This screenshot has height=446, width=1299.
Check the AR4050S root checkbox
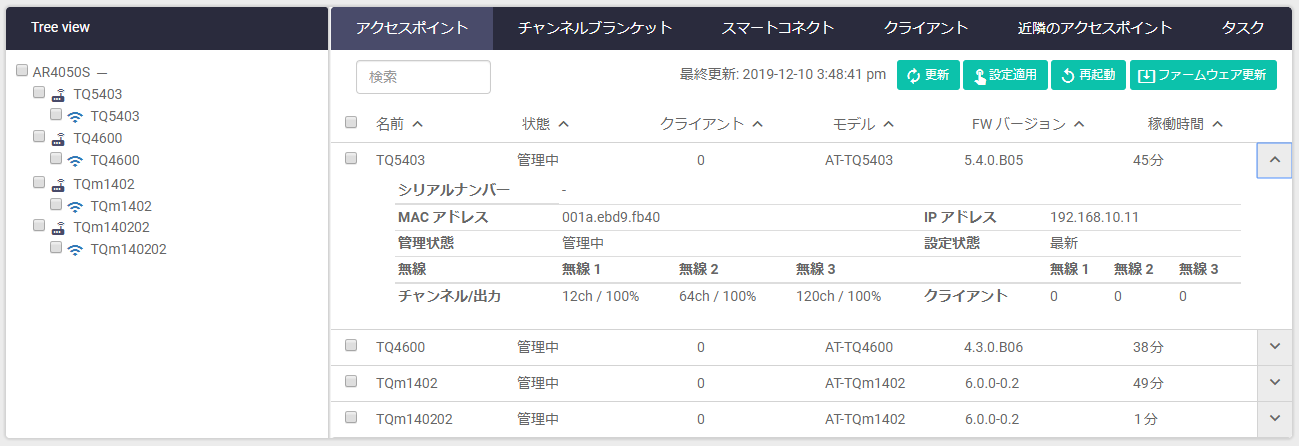(22, 71)
